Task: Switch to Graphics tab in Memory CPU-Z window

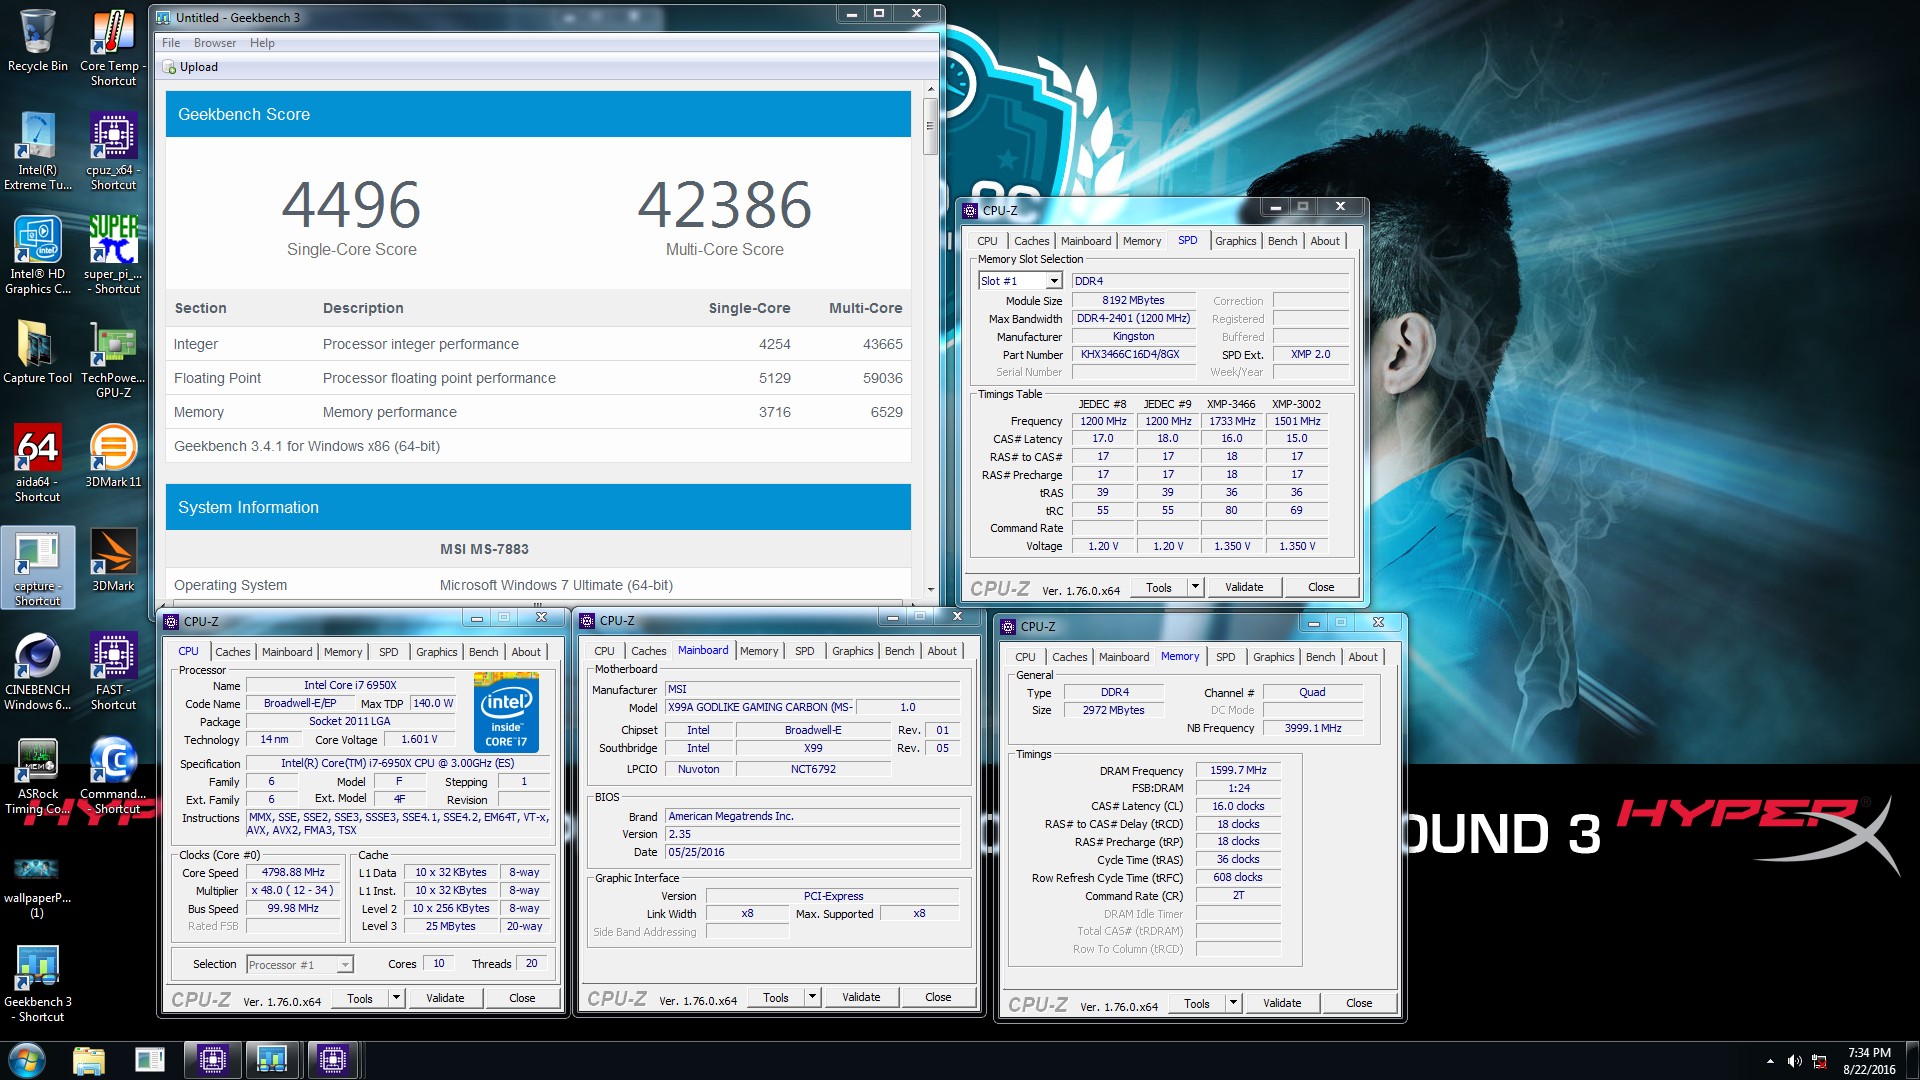Action: click(1273, 657)
